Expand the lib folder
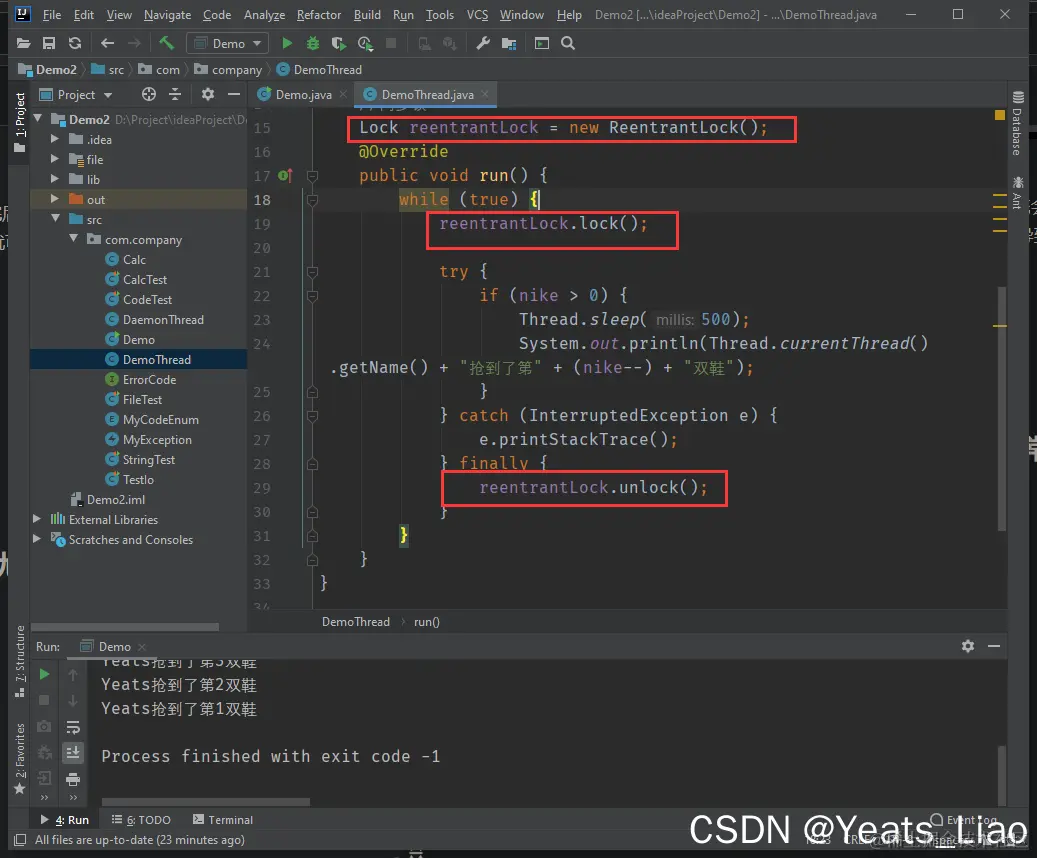Viewport: 1037px width, 858px height. coord(55,179)
